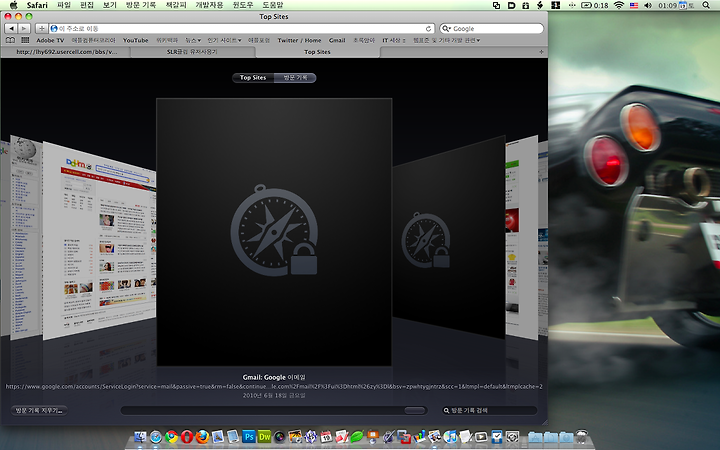The width and height of the screenshot is (720, 450).
Task: Open iPhoto from the dock
Action: (x=295, y=436)
